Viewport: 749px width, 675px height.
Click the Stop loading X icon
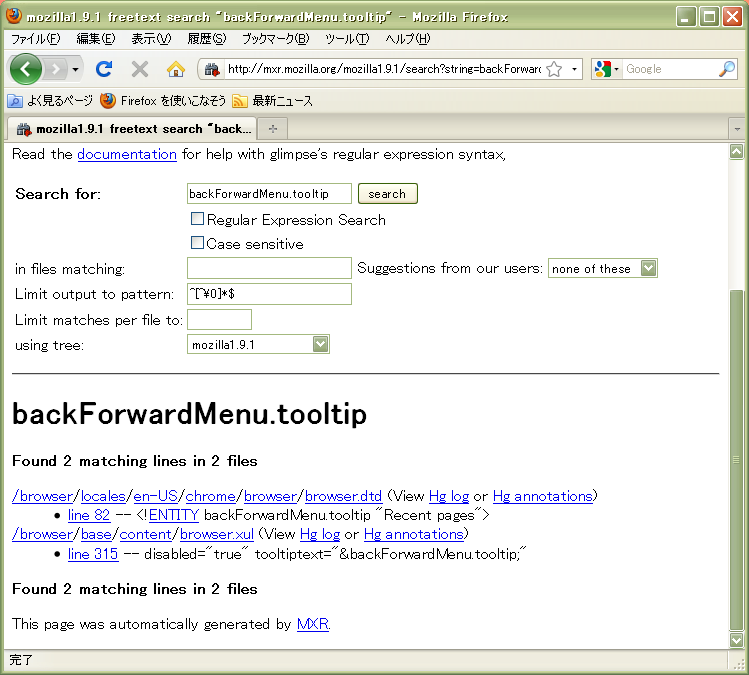(139, 69)
